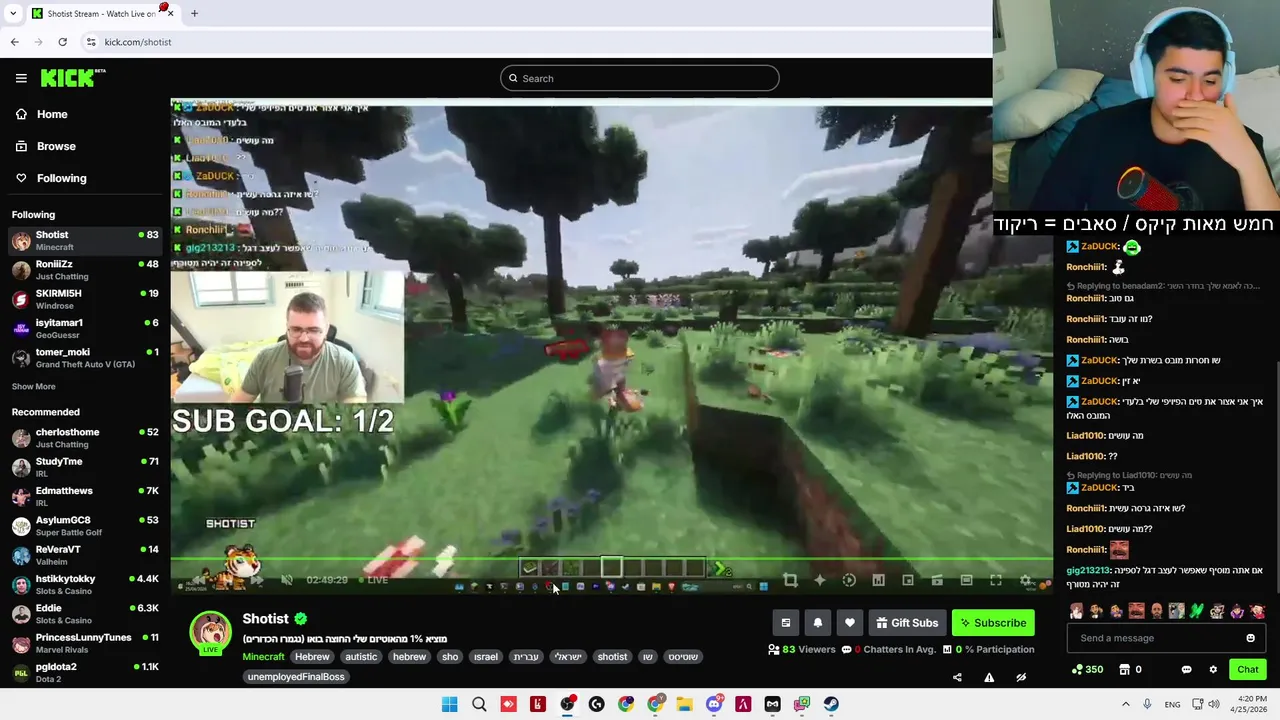
Task: Click the 350 channel points icon
Action: (x=1087, y=669)
